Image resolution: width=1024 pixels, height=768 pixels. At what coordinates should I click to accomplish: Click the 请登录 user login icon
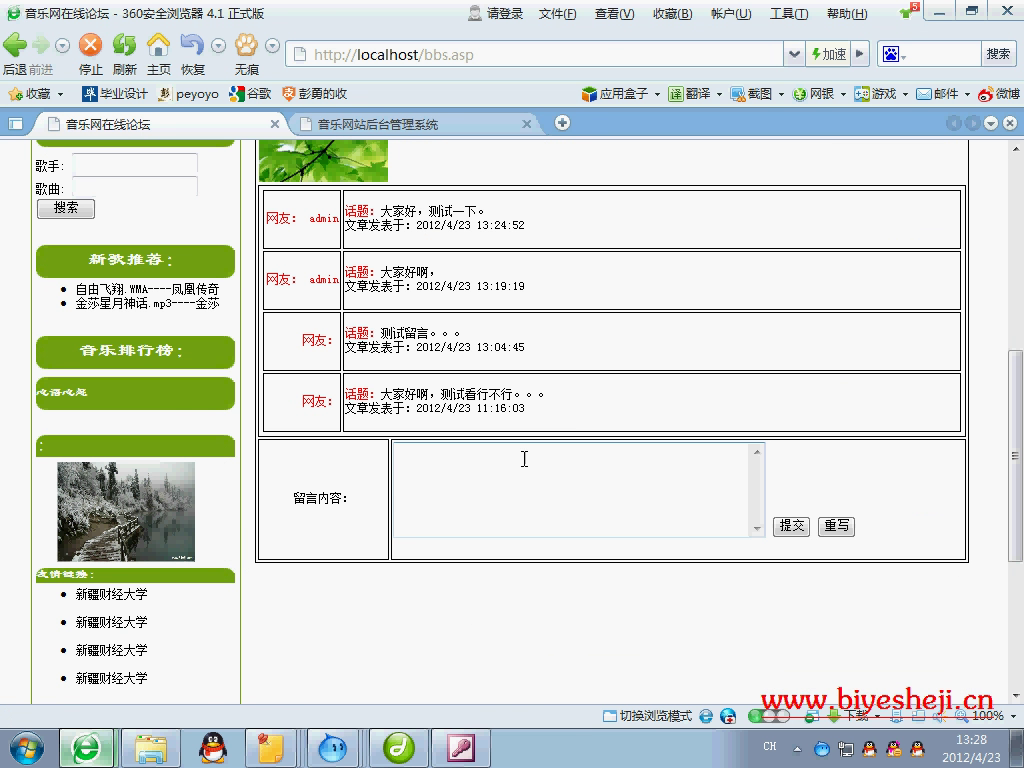(475, 13)
